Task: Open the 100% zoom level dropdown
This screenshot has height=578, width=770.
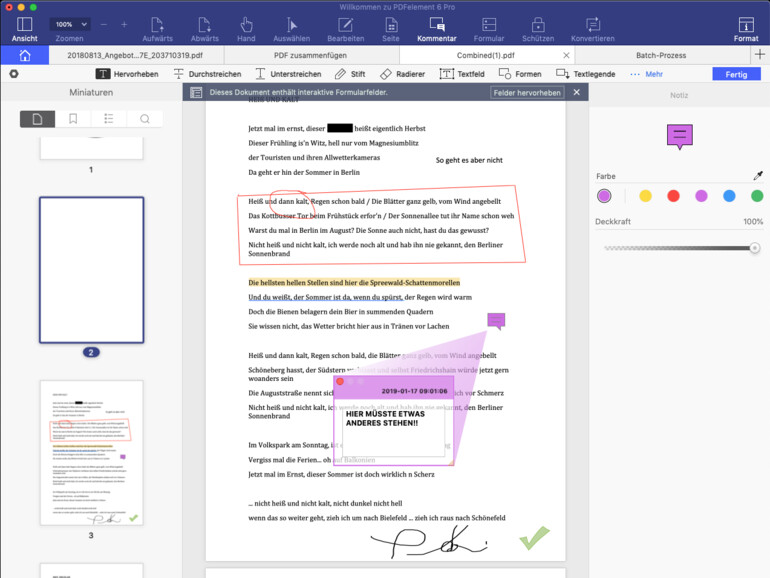Action: [x=69, y=23]
